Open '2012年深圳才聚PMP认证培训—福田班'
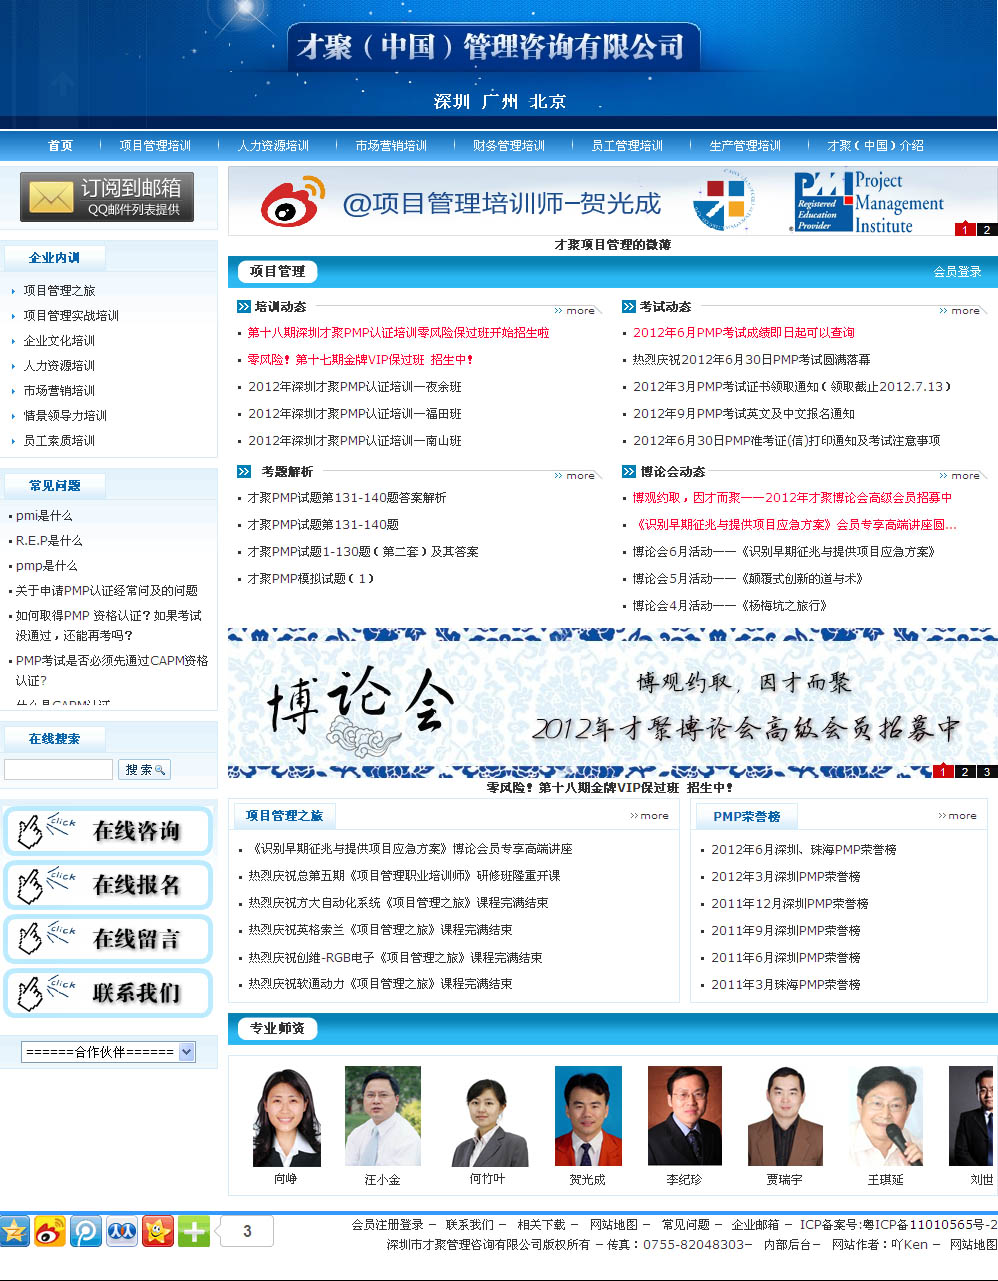The height and width of the screenshot is (1281, 998). (355, 414)
